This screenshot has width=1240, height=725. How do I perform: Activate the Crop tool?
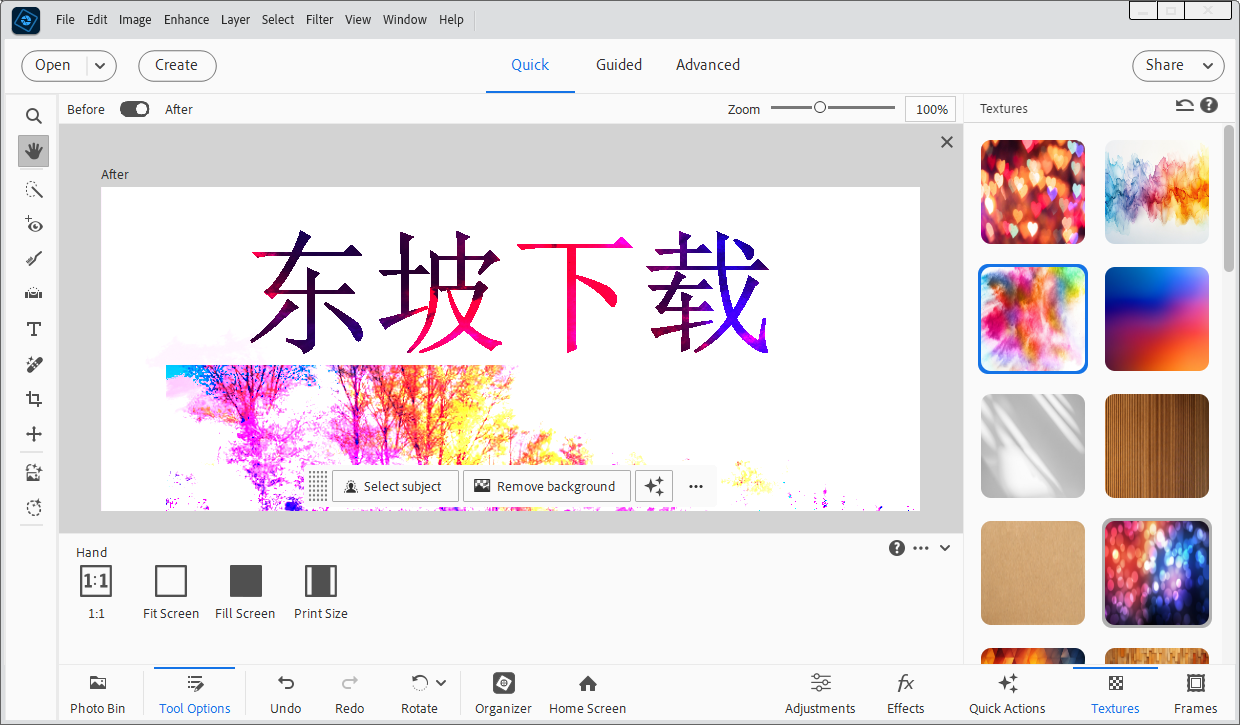(x=33, y=398)
